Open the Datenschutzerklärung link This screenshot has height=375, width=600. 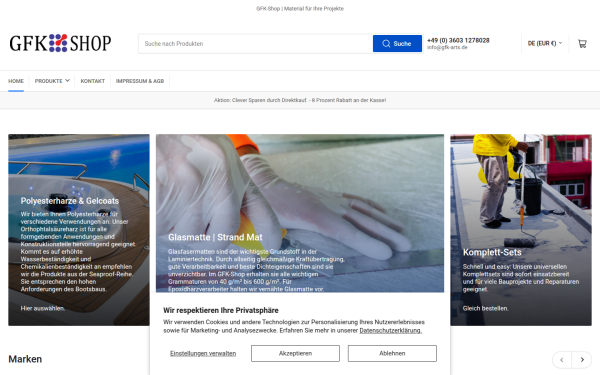(x=391, y=330)
